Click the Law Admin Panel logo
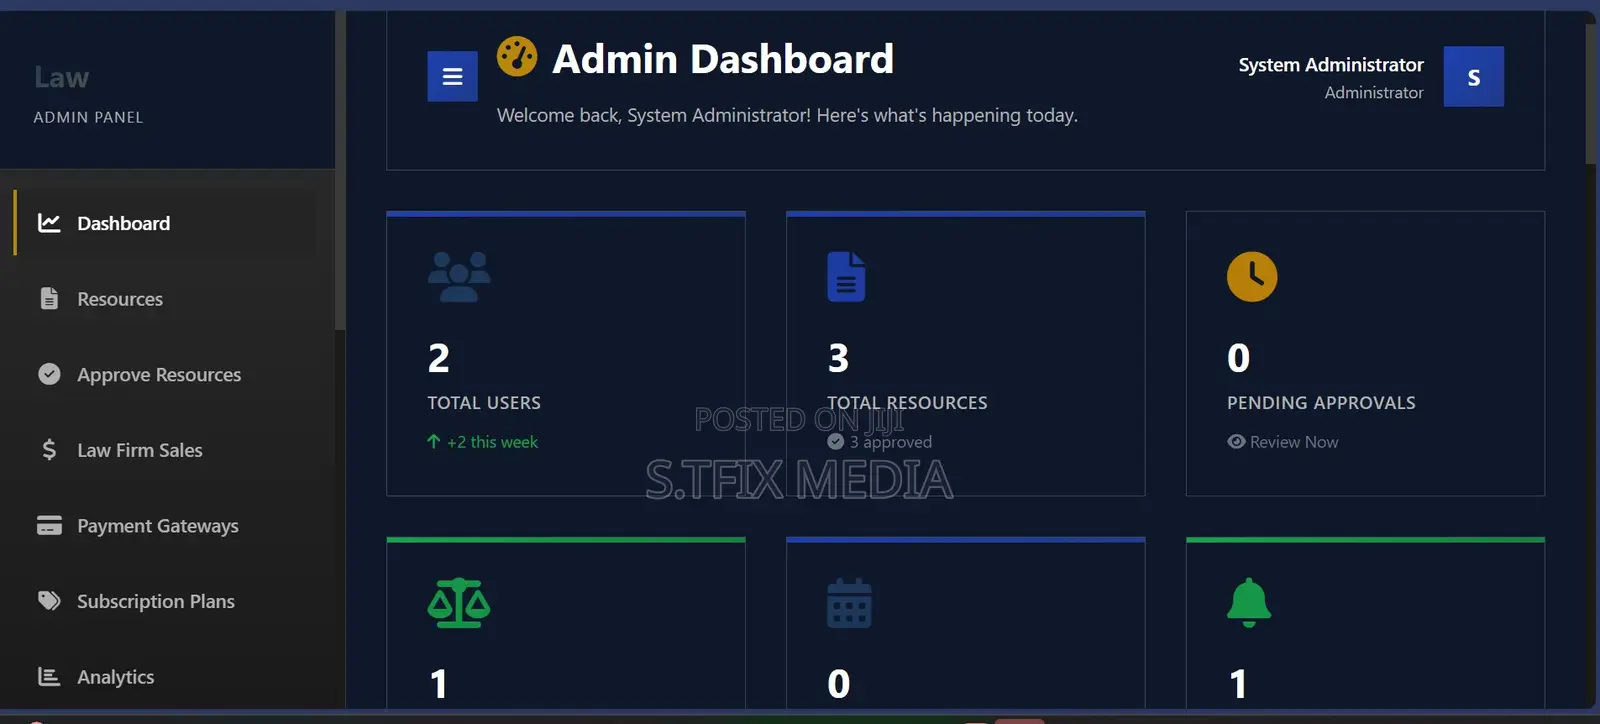1600x724 pixels. coord(88,94)
